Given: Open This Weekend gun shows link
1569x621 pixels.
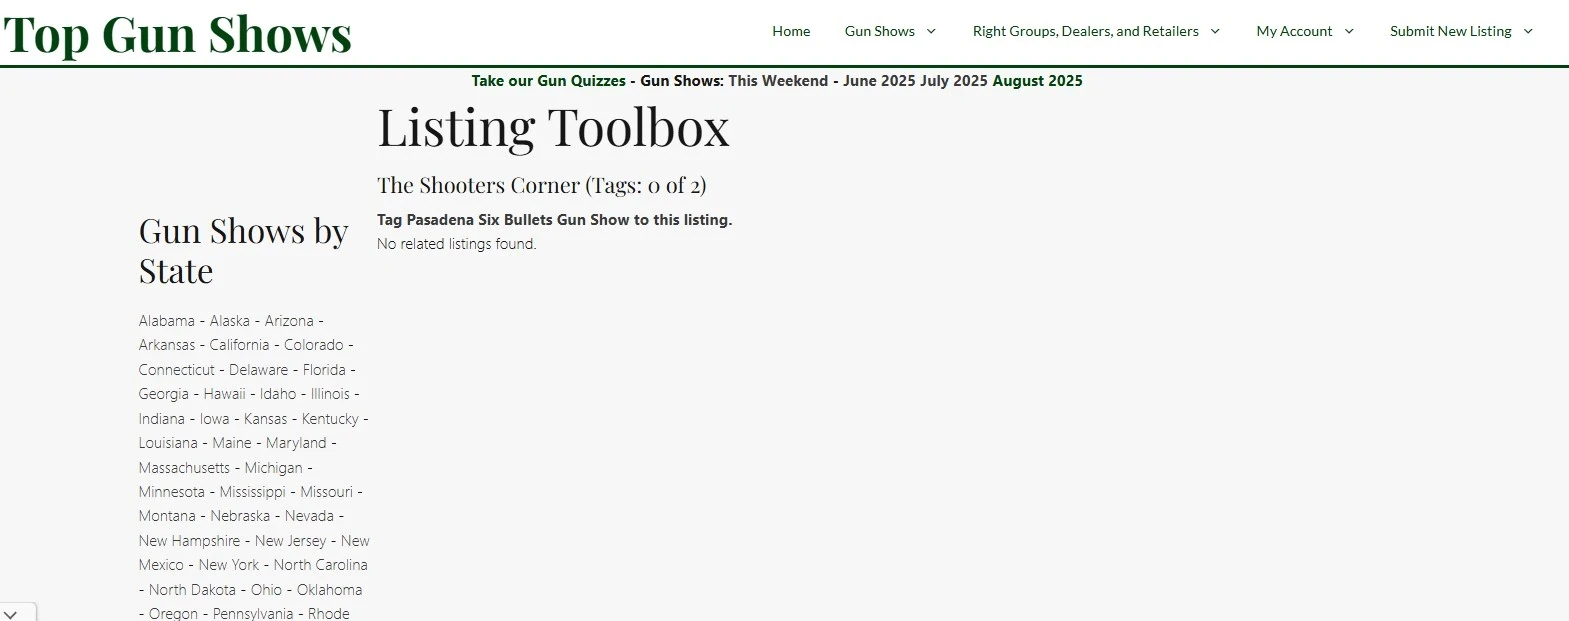Looking at the screenshot, I should tap(778, 81).
